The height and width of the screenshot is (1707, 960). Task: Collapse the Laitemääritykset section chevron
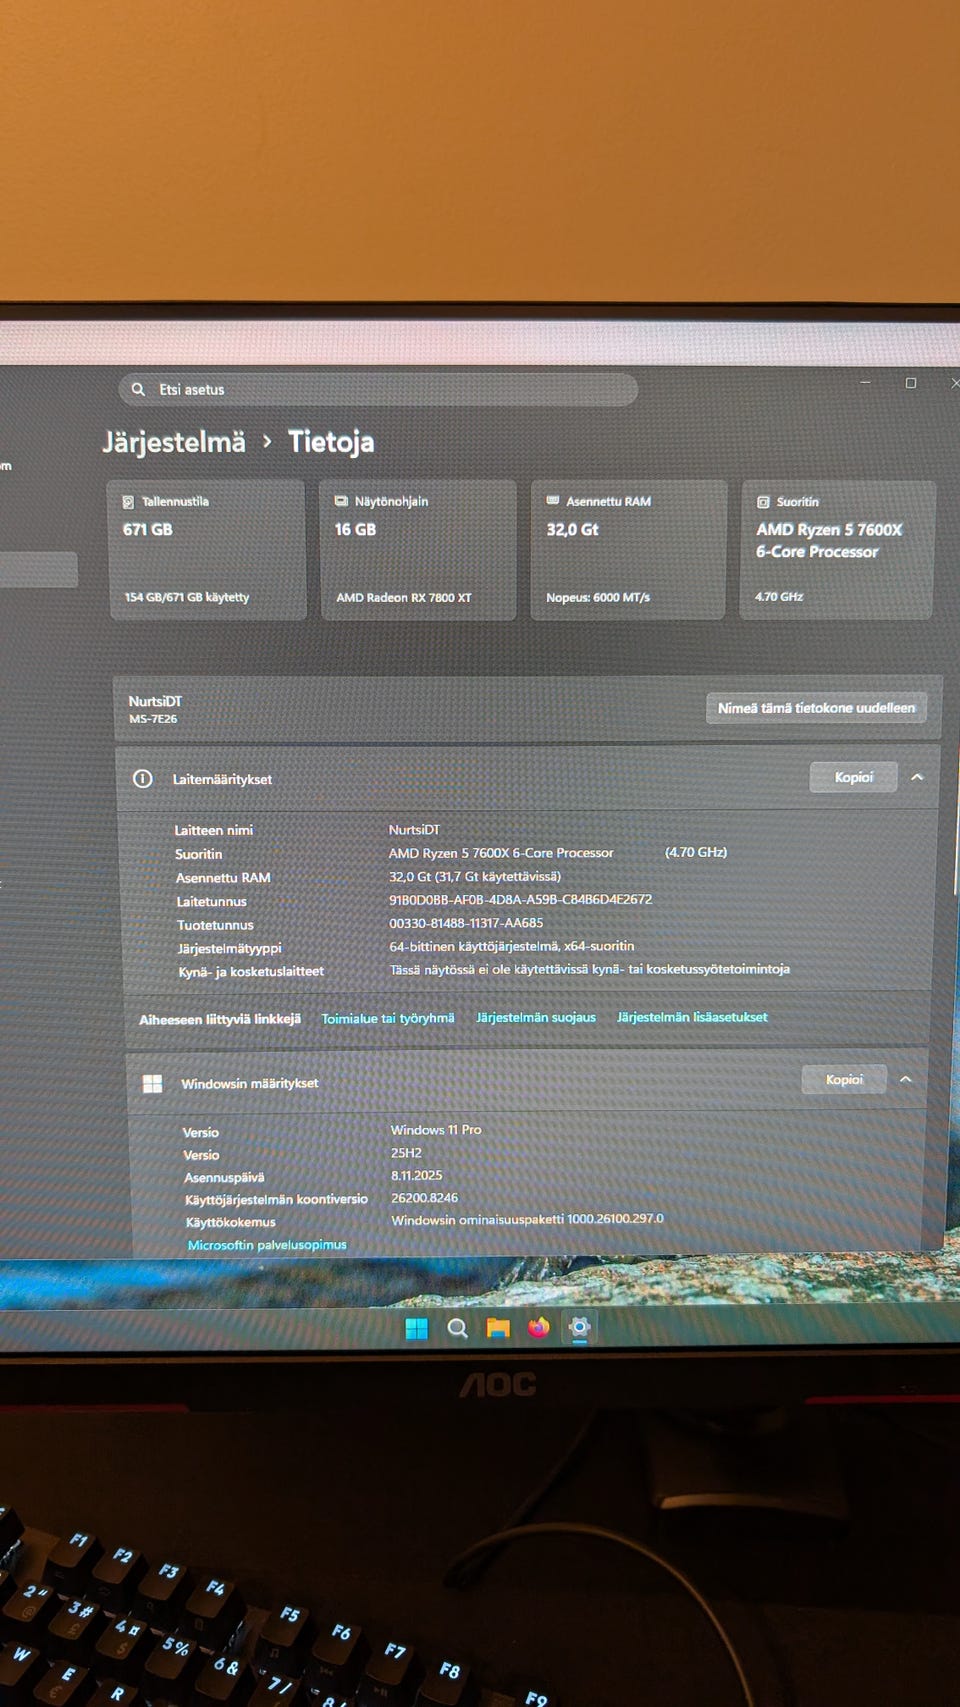[x=917, y=777]
